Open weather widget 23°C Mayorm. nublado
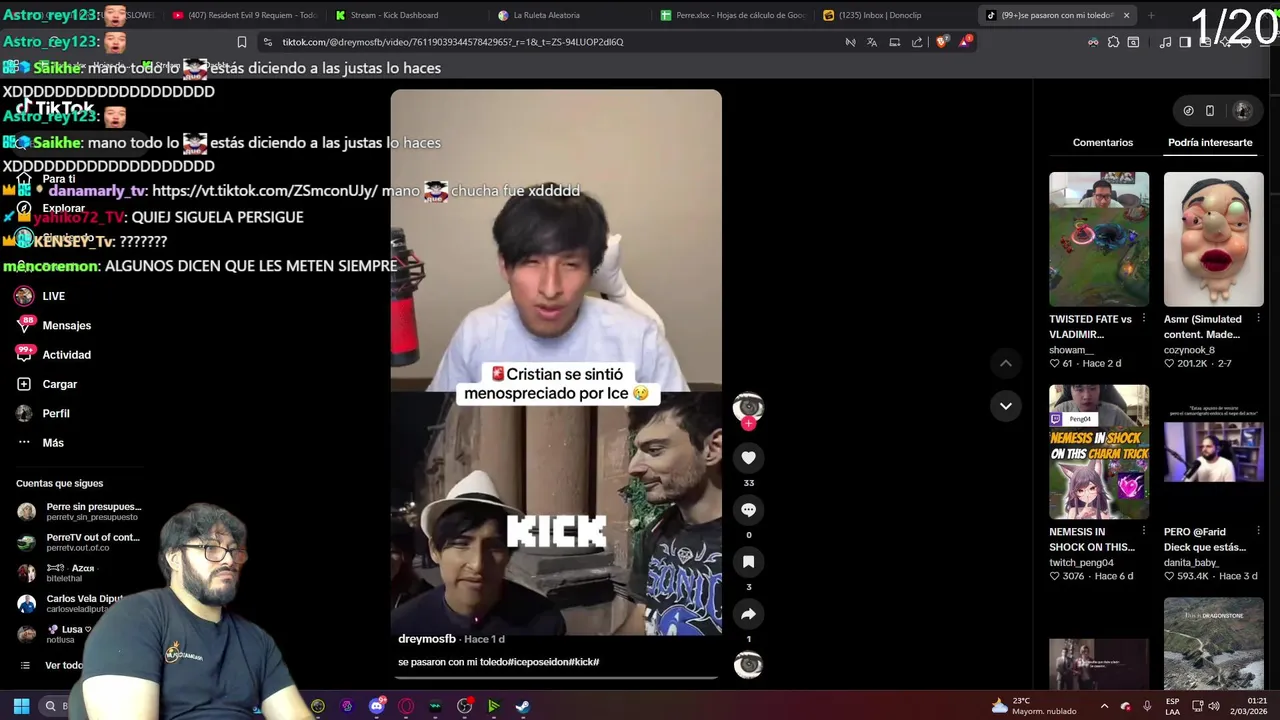The width and height of the screenshot is (1280, 720). click(x=1034, y=706)
